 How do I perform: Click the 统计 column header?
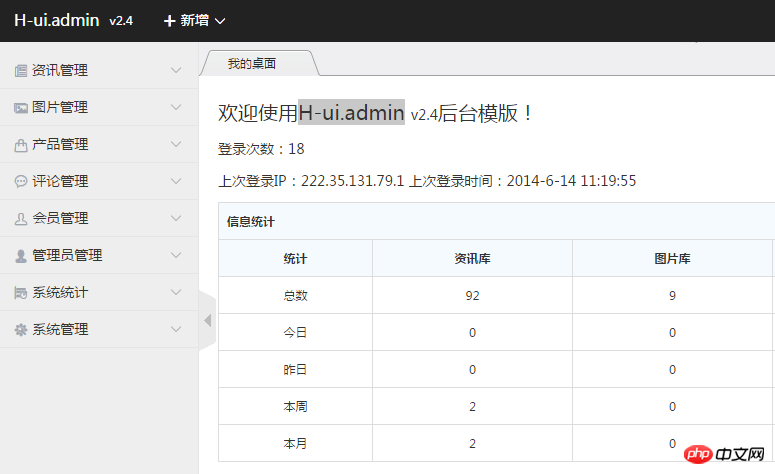pos(296,259)
